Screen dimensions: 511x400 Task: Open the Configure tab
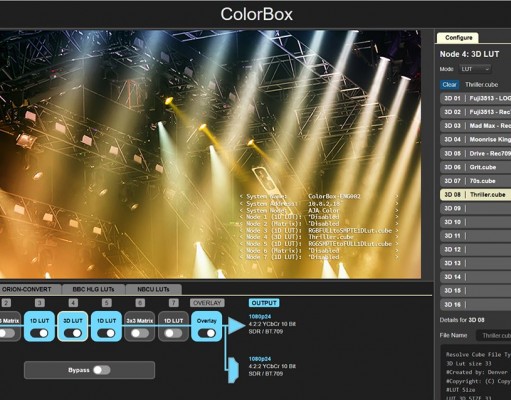click(458, 38)
